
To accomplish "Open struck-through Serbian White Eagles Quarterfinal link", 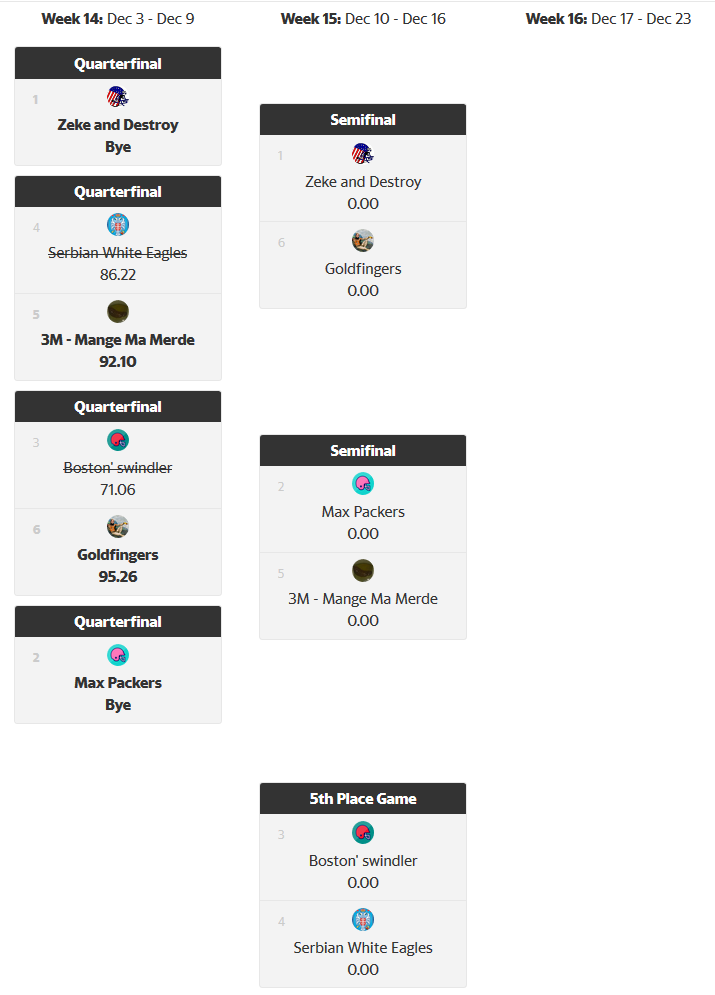I will point(118,253).
